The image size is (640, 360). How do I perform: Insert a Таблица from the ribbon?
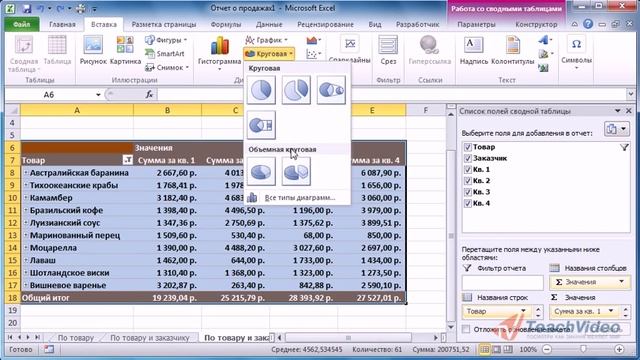point(57,51)
